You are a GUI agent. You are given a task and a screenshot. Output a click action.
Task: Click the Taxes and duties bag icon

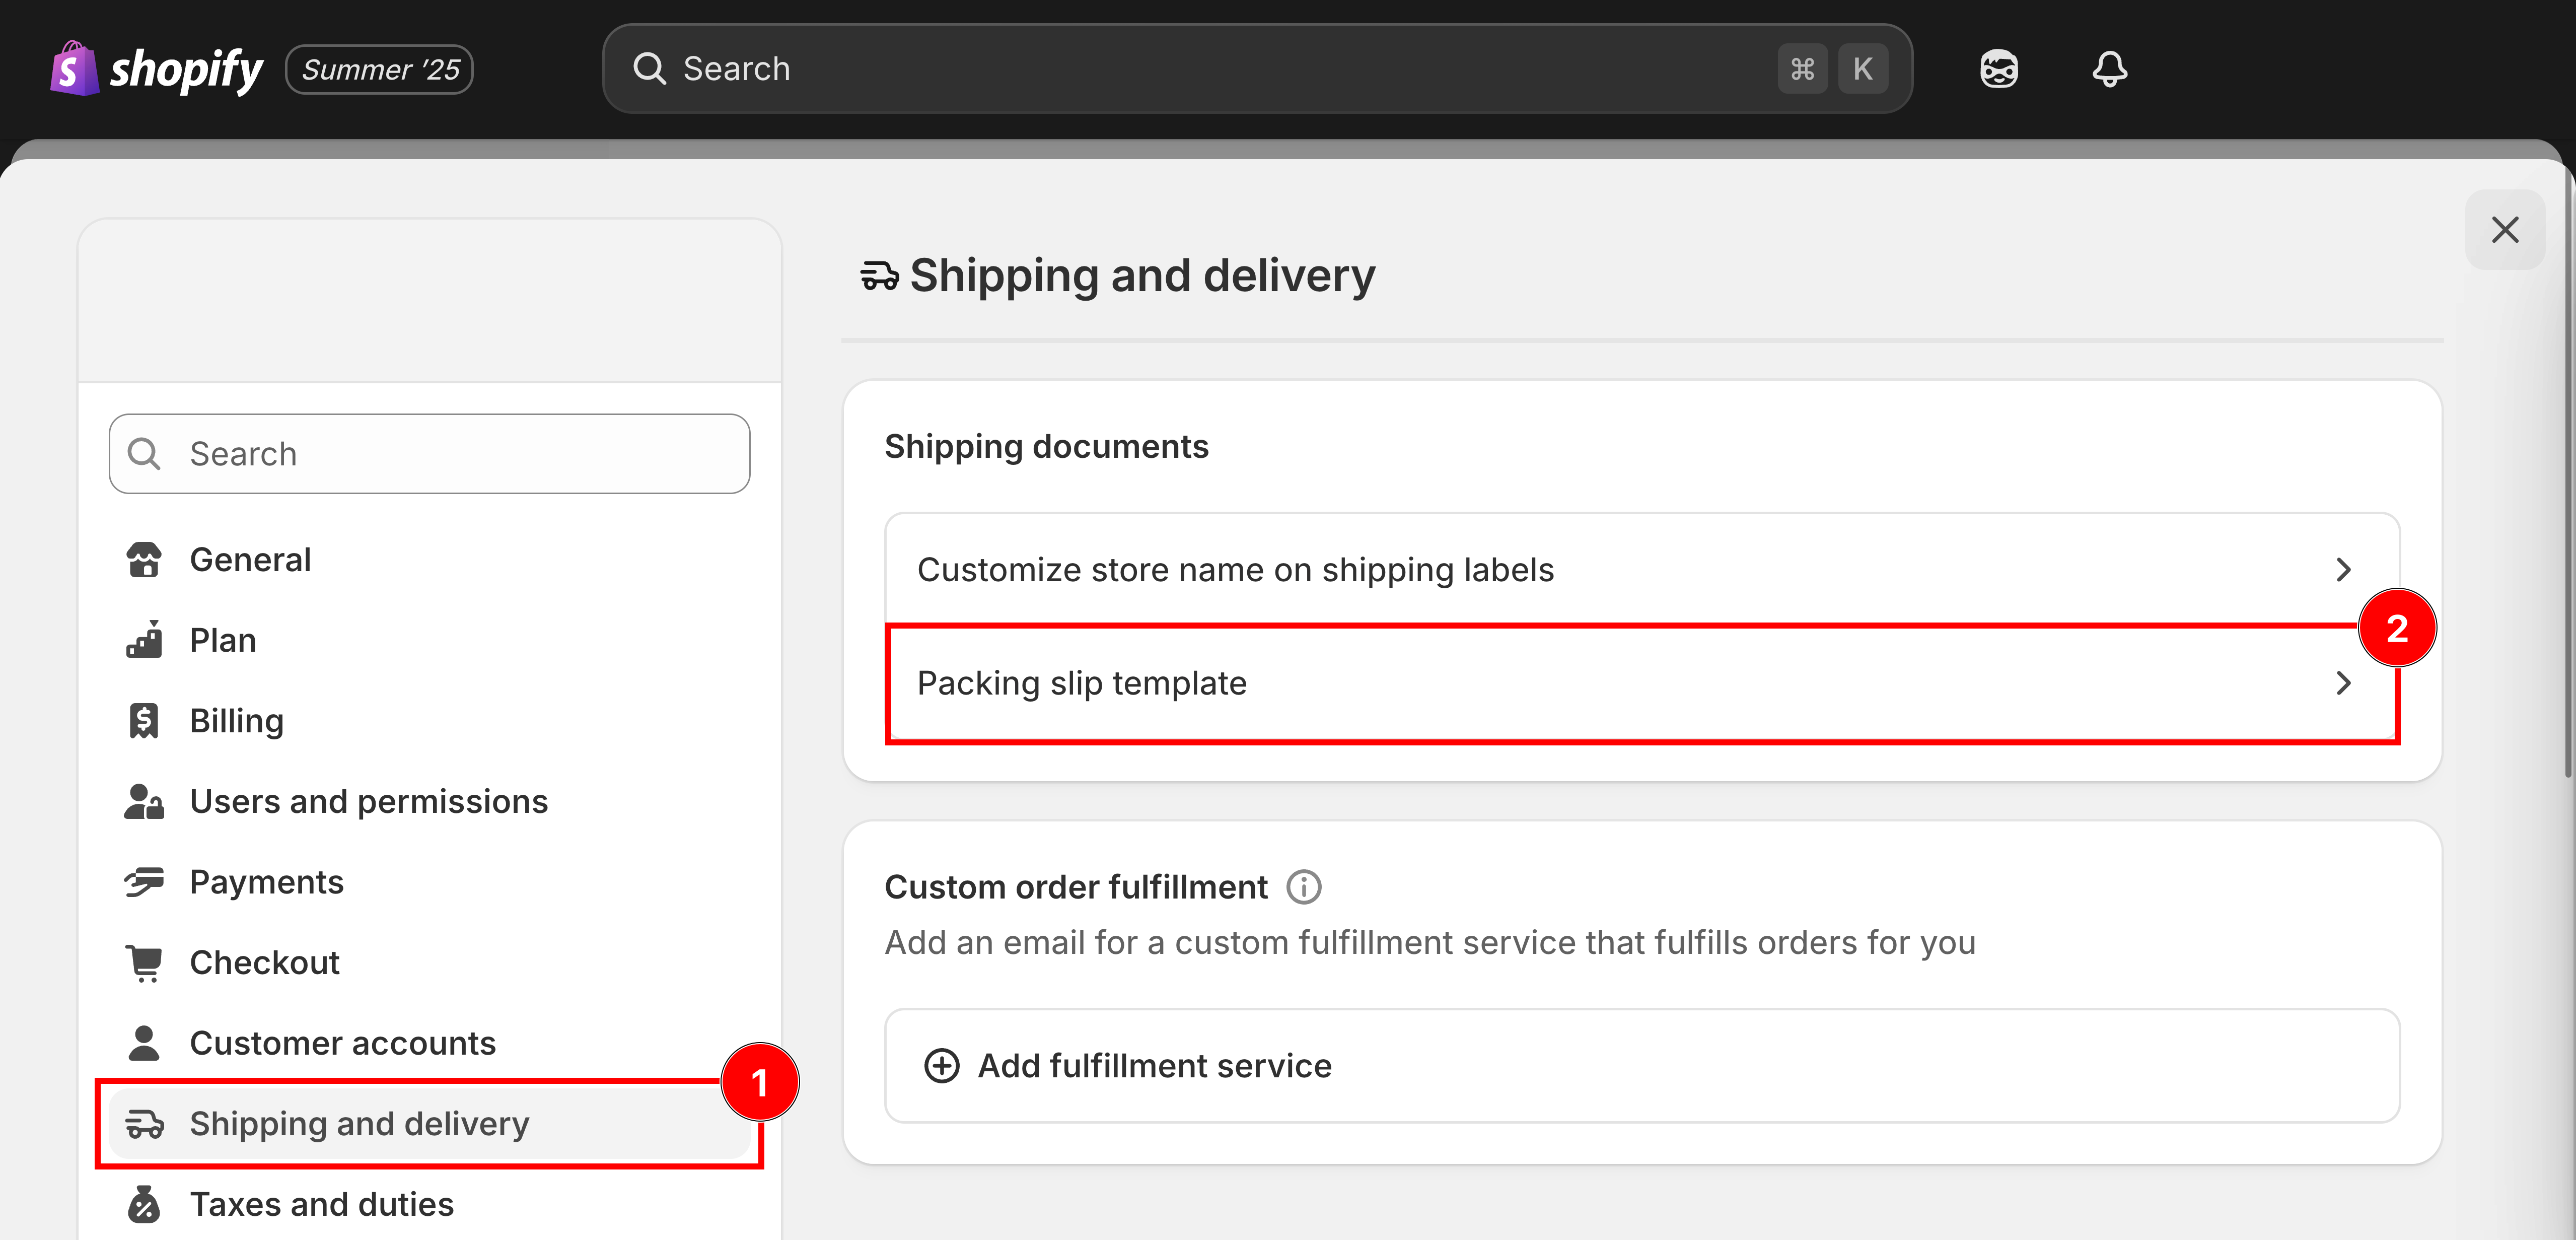[x=144, y=1205]
